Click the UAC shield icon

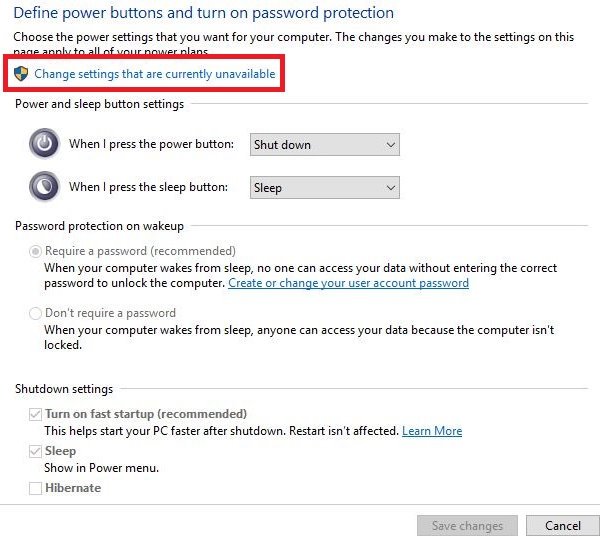point(21,74)
